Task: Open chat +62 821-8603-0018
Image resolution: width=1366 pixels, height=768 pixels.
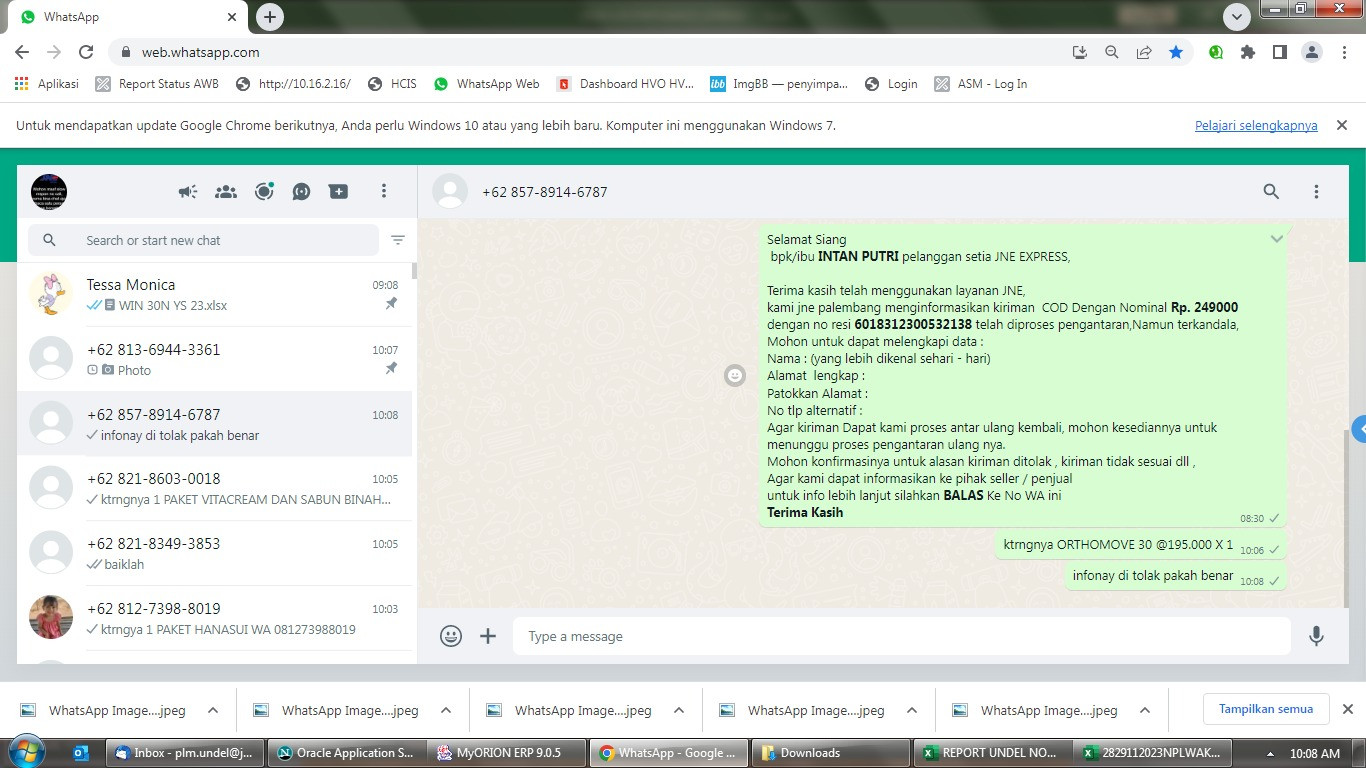Action: tap(214, 488)
